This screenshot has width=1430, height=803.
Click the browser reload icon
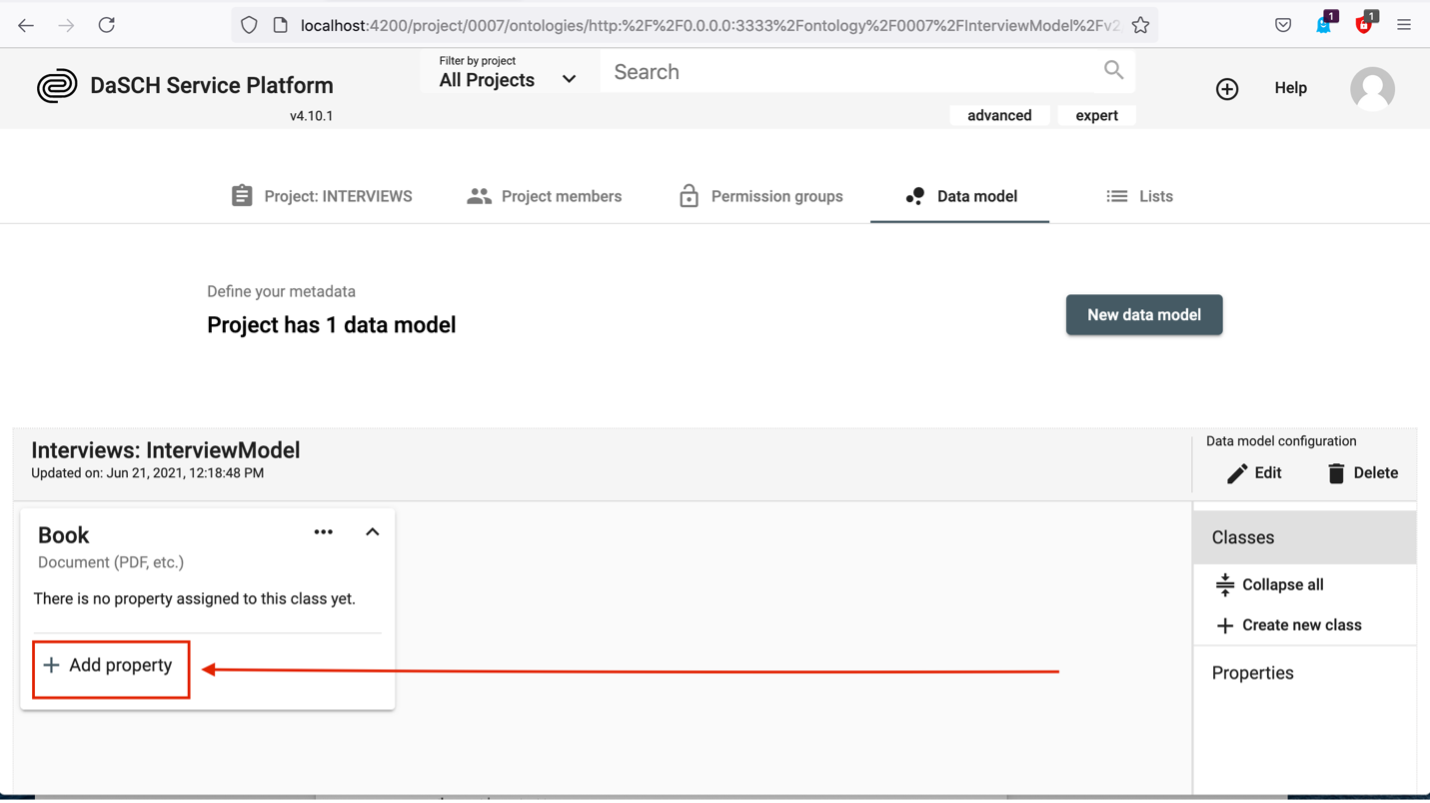(x=107, y=25)
